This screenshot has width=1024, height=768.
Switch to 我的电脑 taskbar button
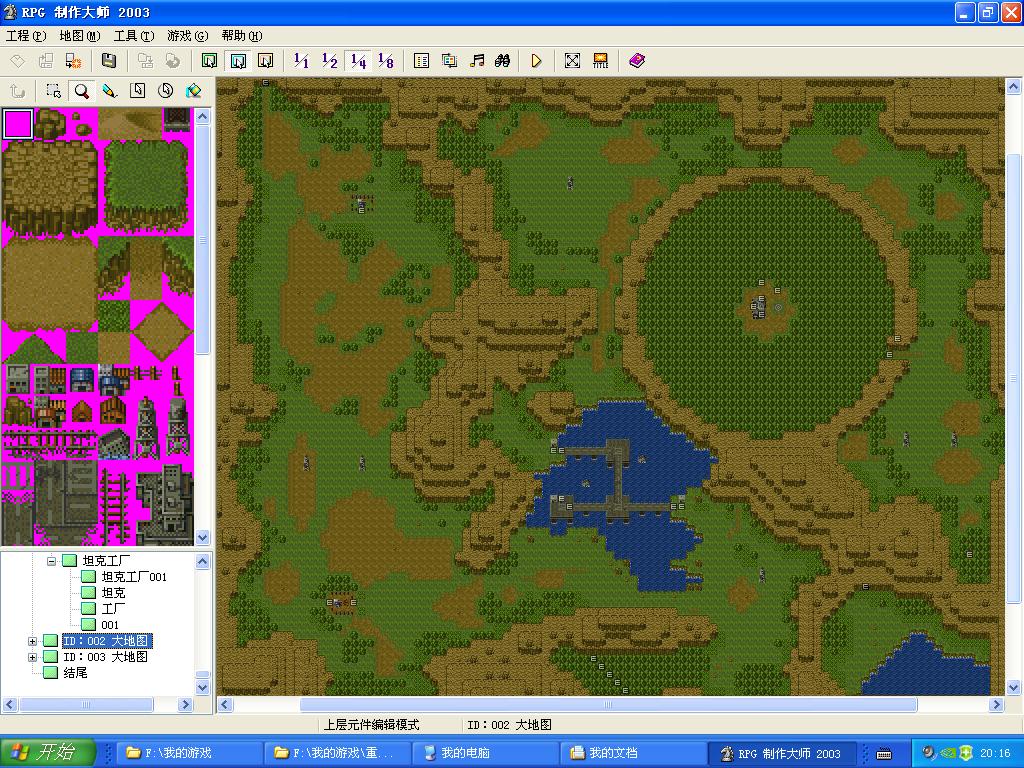tap(486, 753)
